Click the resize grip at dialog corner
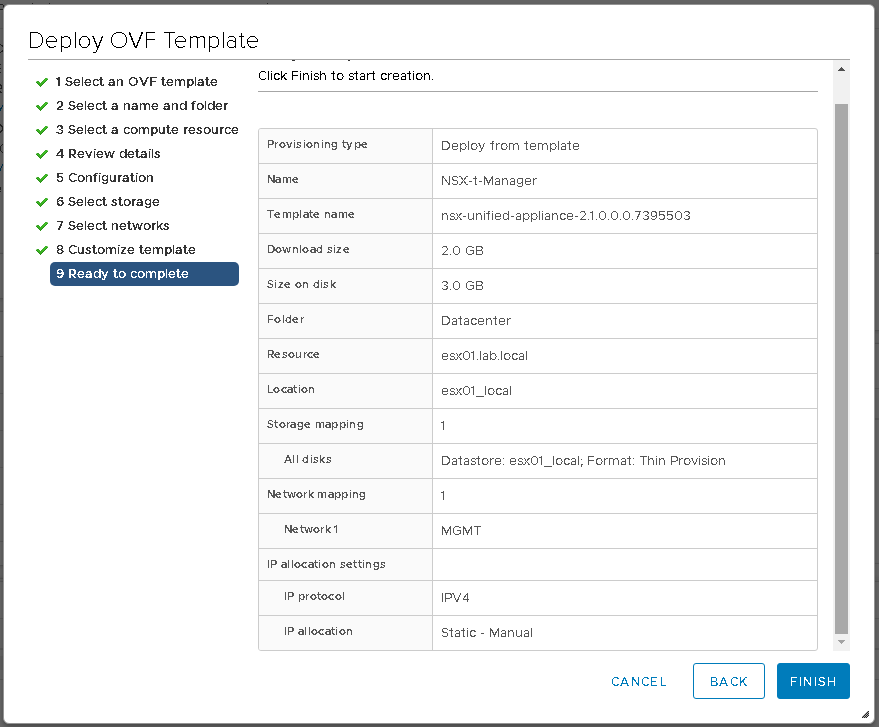 point(864,714)
